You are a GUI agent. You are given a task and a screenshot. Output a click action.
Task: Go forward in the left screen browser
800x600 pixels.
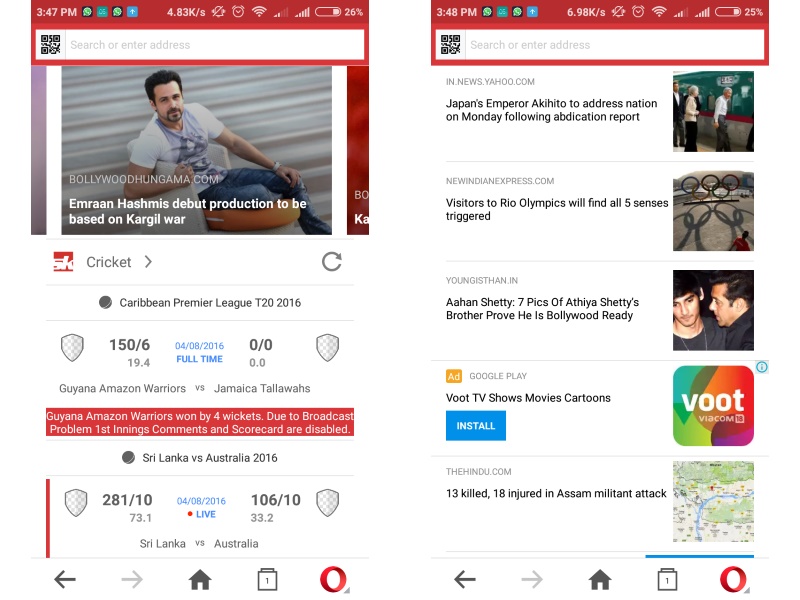(132, 580)
